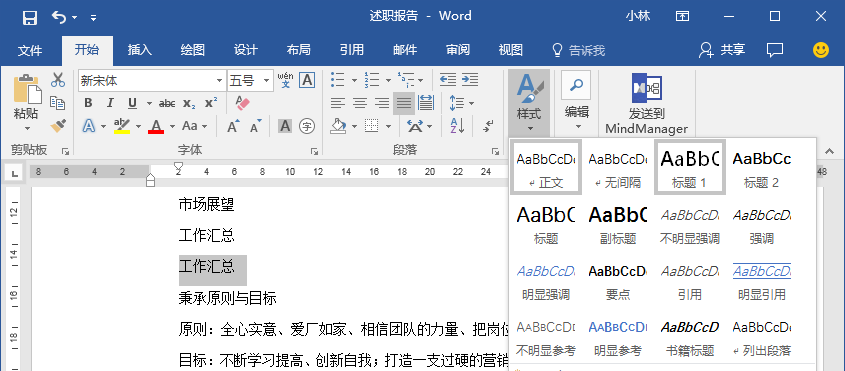845x371 pixels.
Task: Click the multilevel list icon
Action: click(406, 80)
